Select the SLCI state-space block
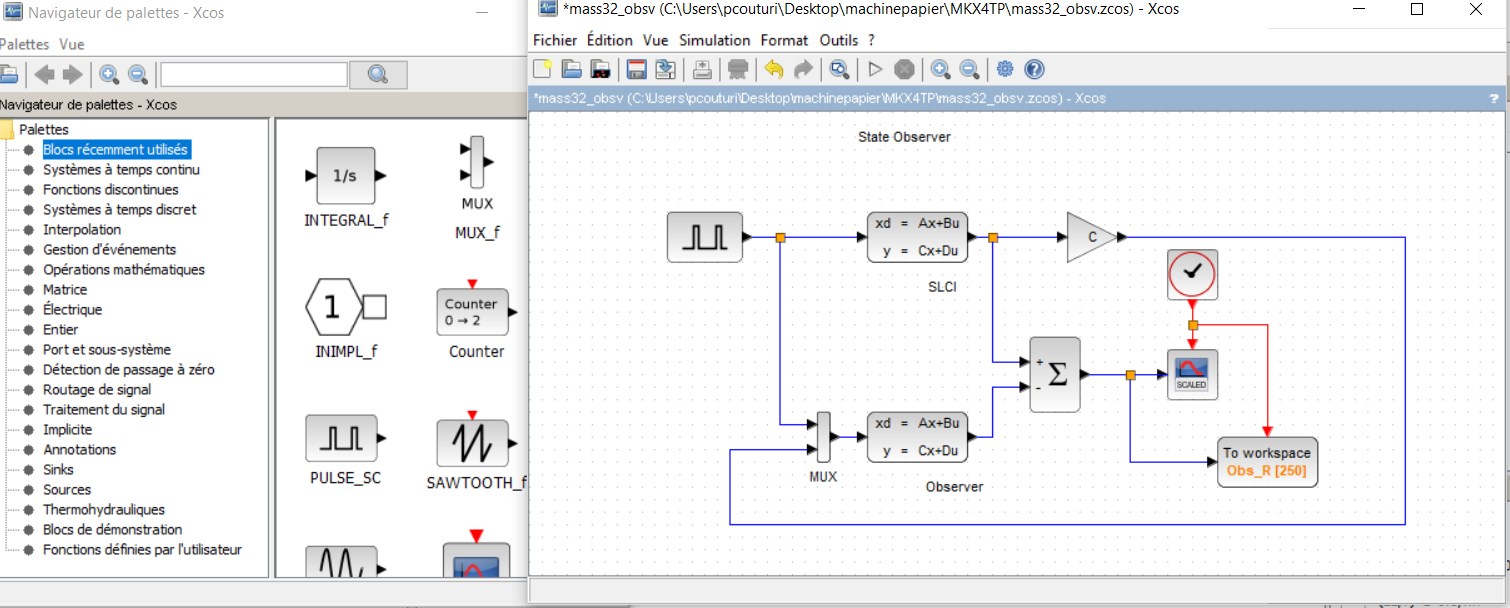The height and width of the screenshot is (608, 1510). point(918,237)
